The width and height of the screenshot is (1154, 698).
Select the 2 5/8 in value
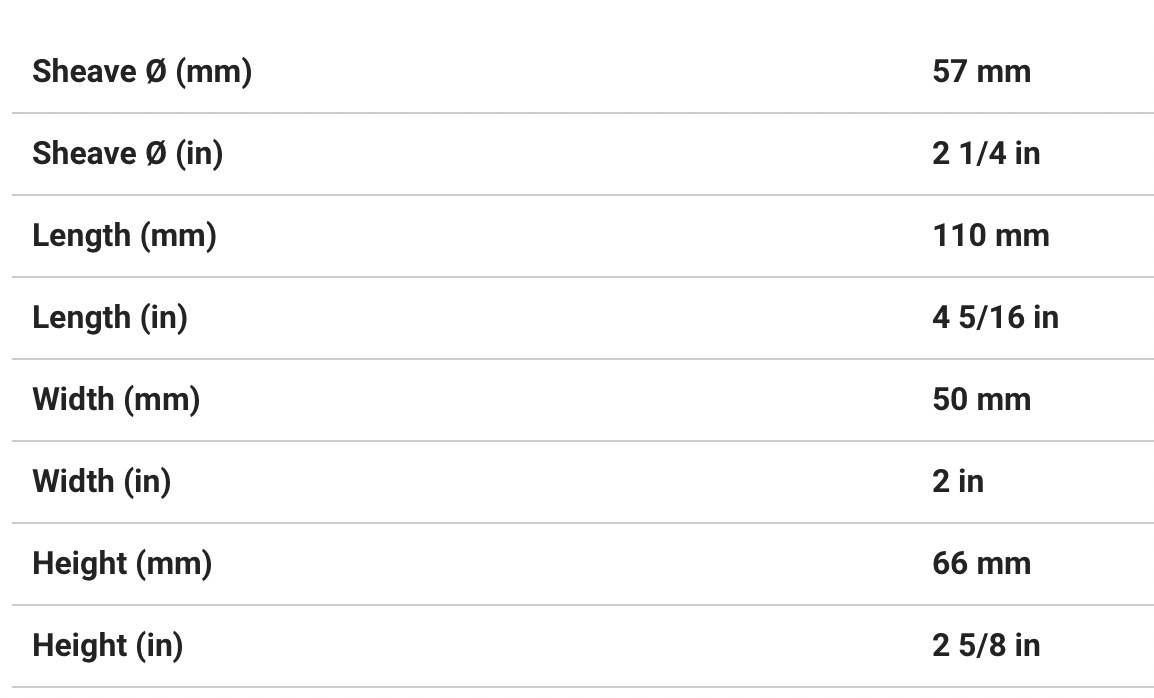point(986,646)
